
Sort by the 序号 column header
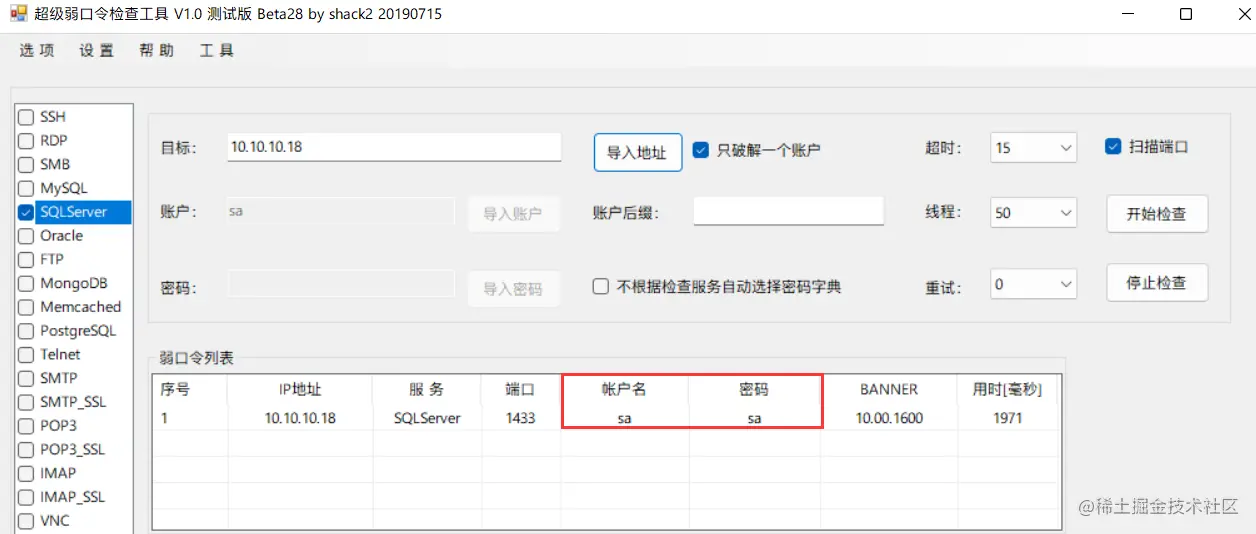pos(190,389)
